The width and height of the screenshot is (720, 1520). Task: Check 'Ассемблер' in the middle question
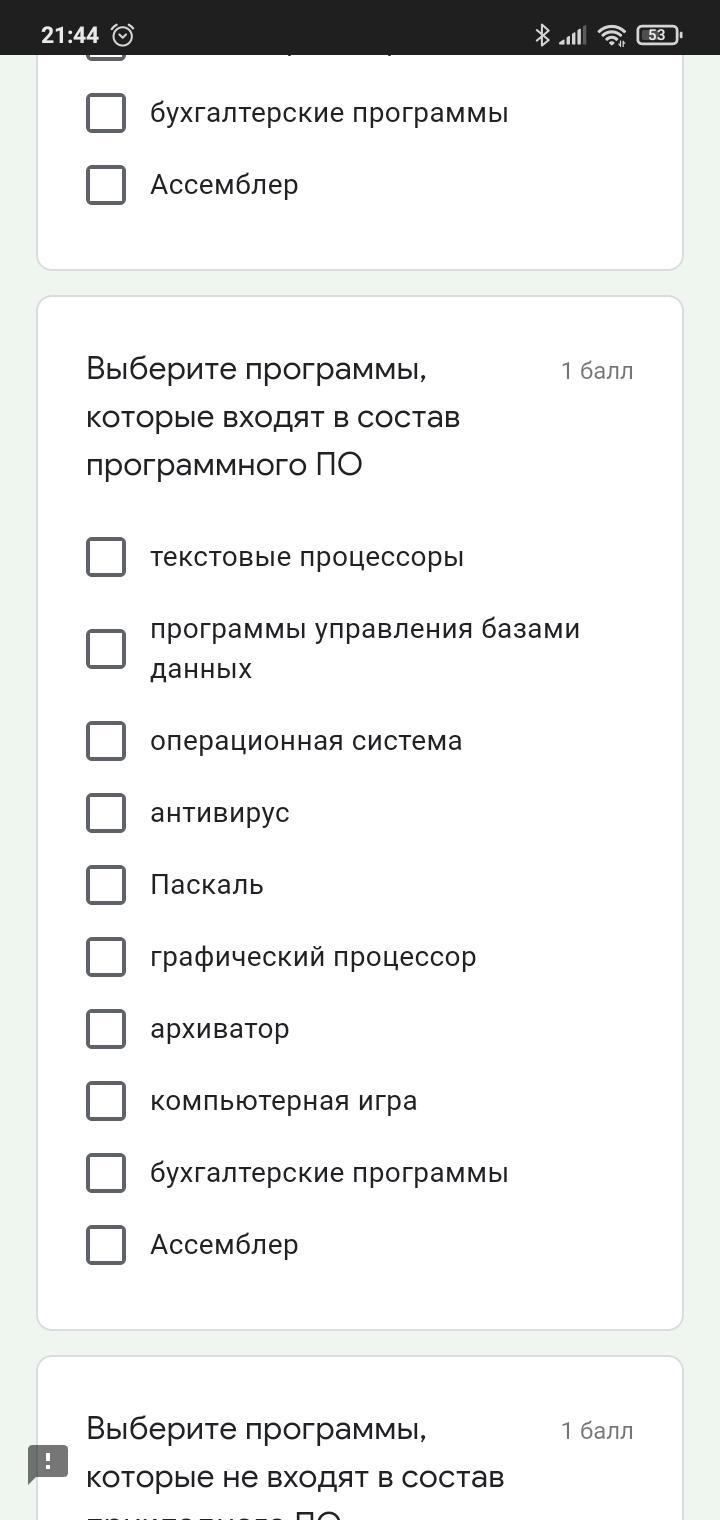click(106, 1245)
